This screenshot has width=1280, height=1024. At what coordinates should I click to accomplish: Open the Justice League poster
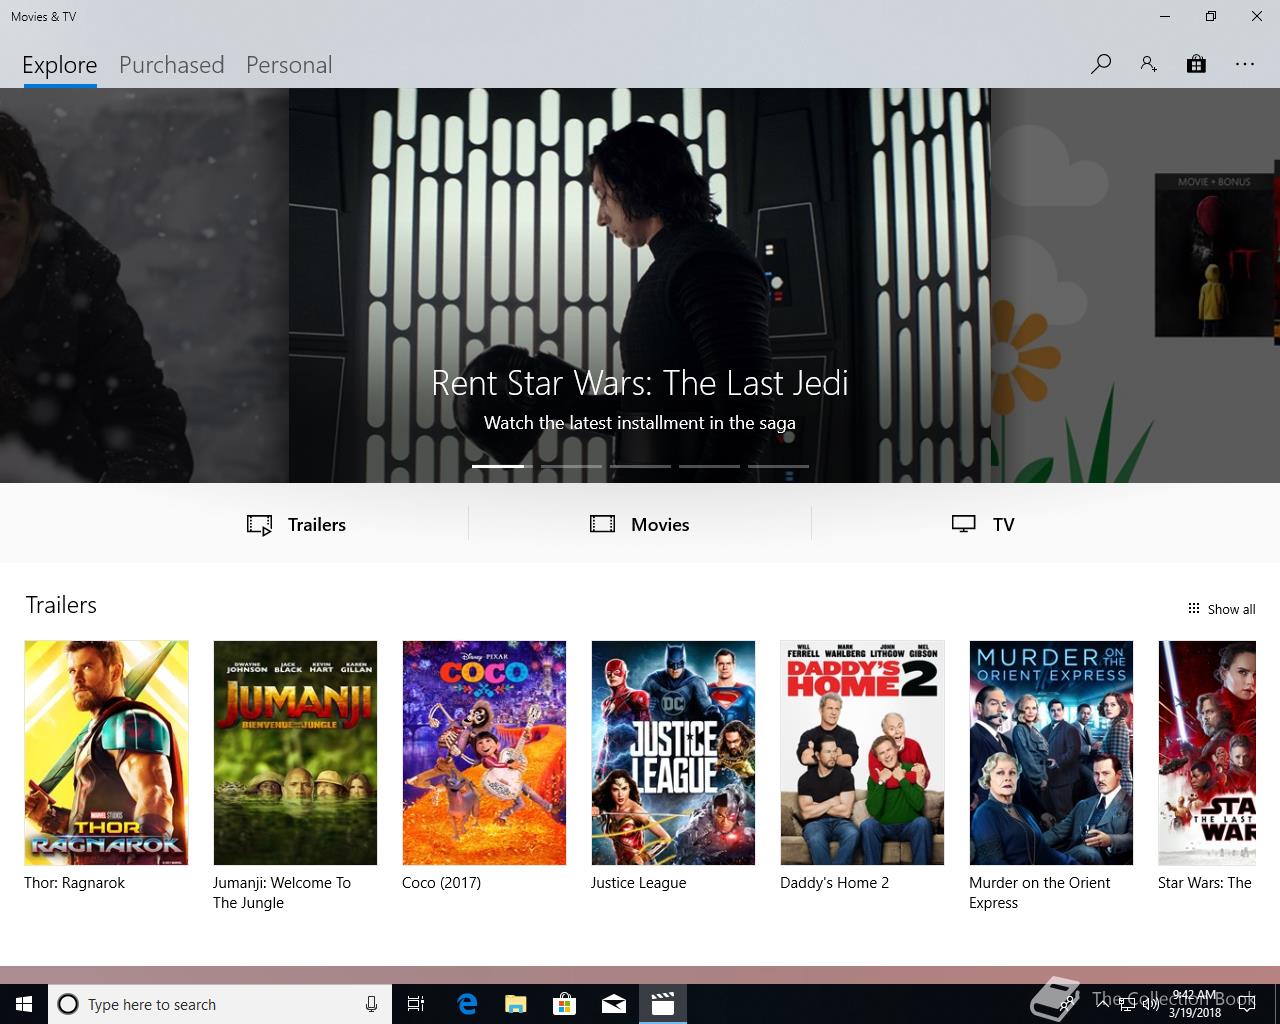tap(673, 753)
